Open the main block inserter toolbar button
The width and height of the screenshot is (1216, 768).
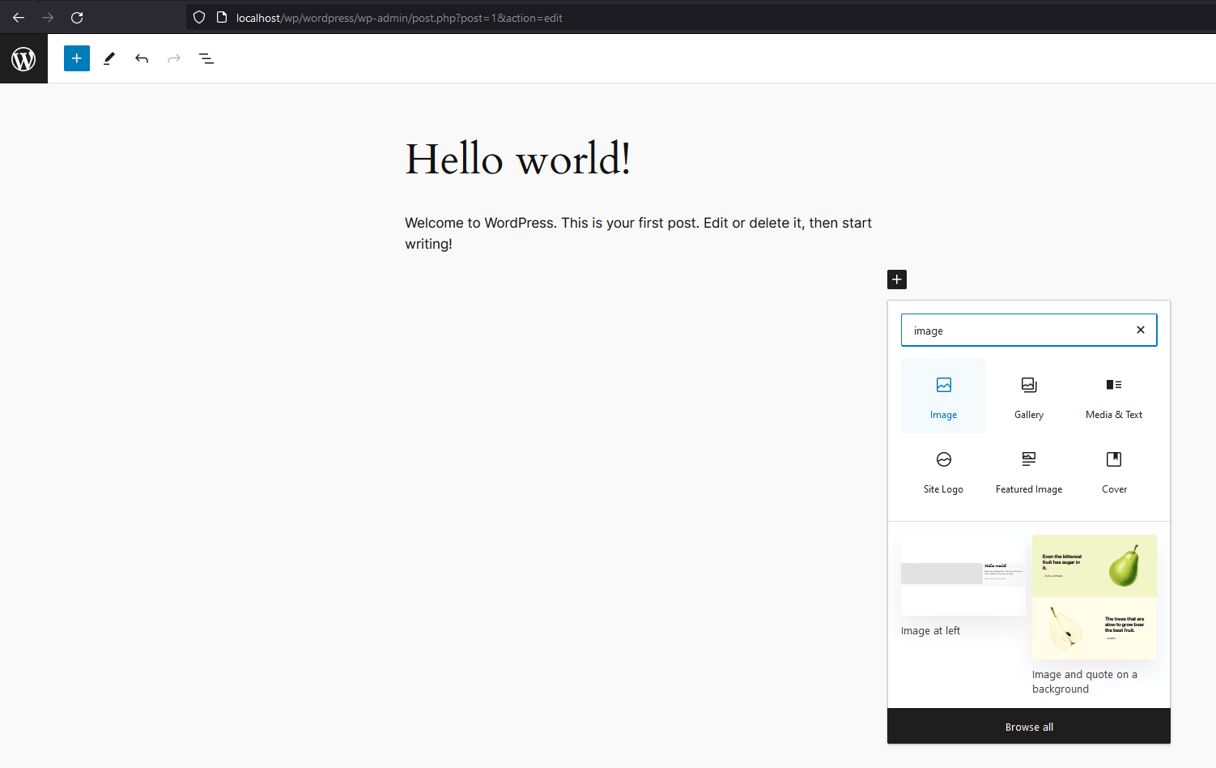(x=76, y=58)
